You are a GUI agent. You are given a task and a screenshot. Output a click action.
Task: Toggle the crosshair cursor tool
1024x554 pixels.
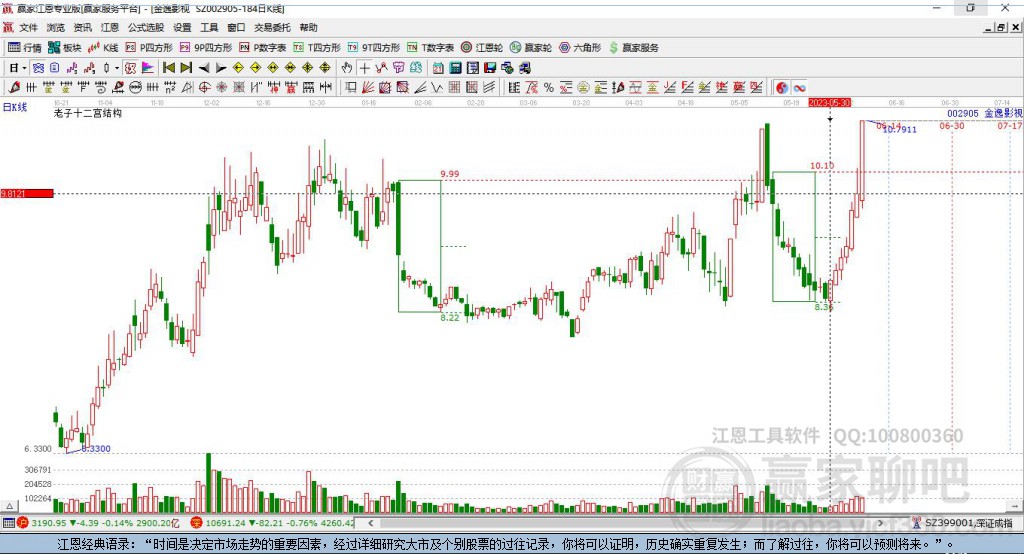click(x=364, y=68)
